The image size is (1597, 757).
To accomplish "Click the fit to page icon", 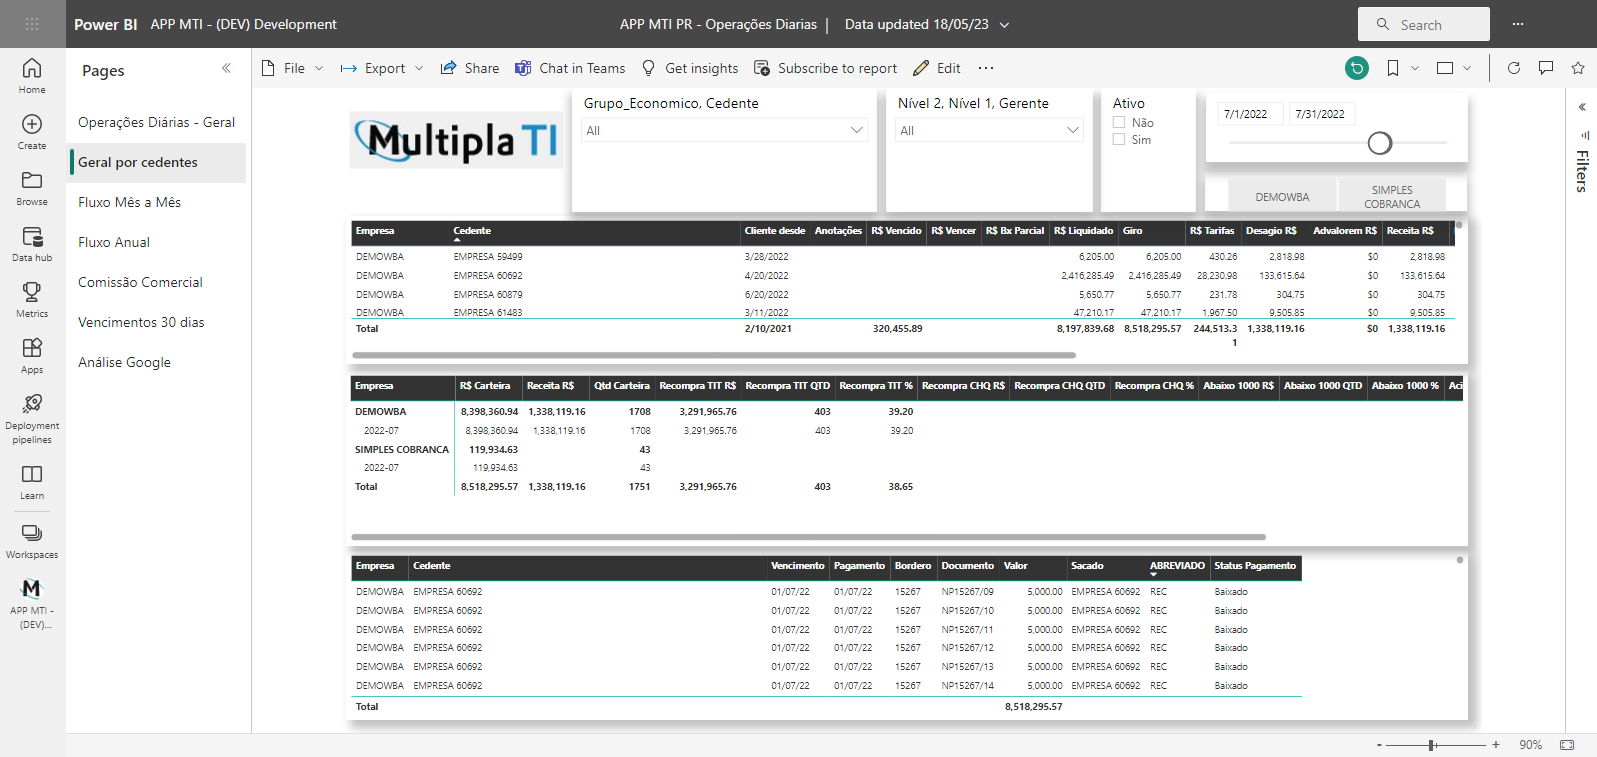I will tap(1567, 745).
